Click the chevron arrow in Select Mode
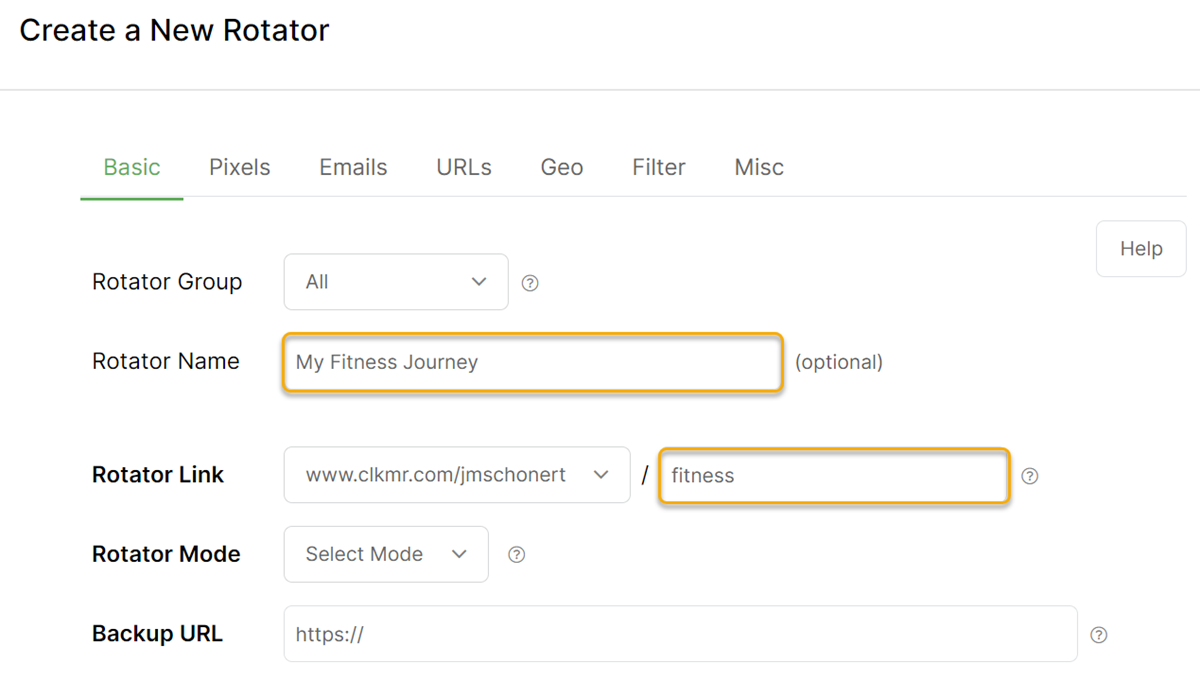Screen dimensions: 1200x681 point(460,554)
